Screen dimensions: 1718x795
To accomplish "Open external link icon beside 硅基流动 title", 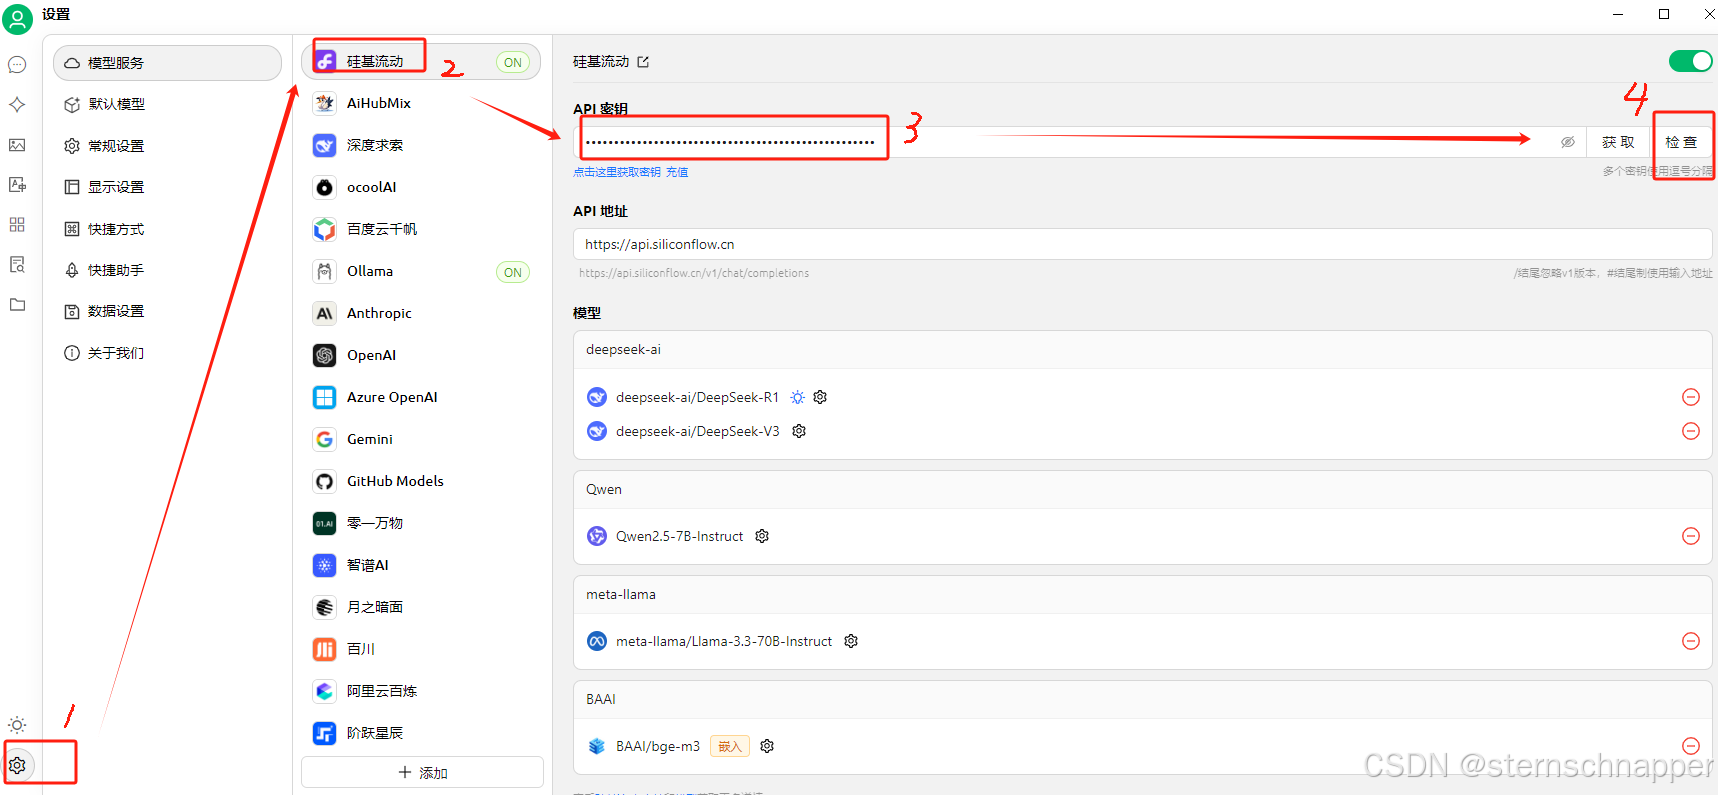I will 643,62.
